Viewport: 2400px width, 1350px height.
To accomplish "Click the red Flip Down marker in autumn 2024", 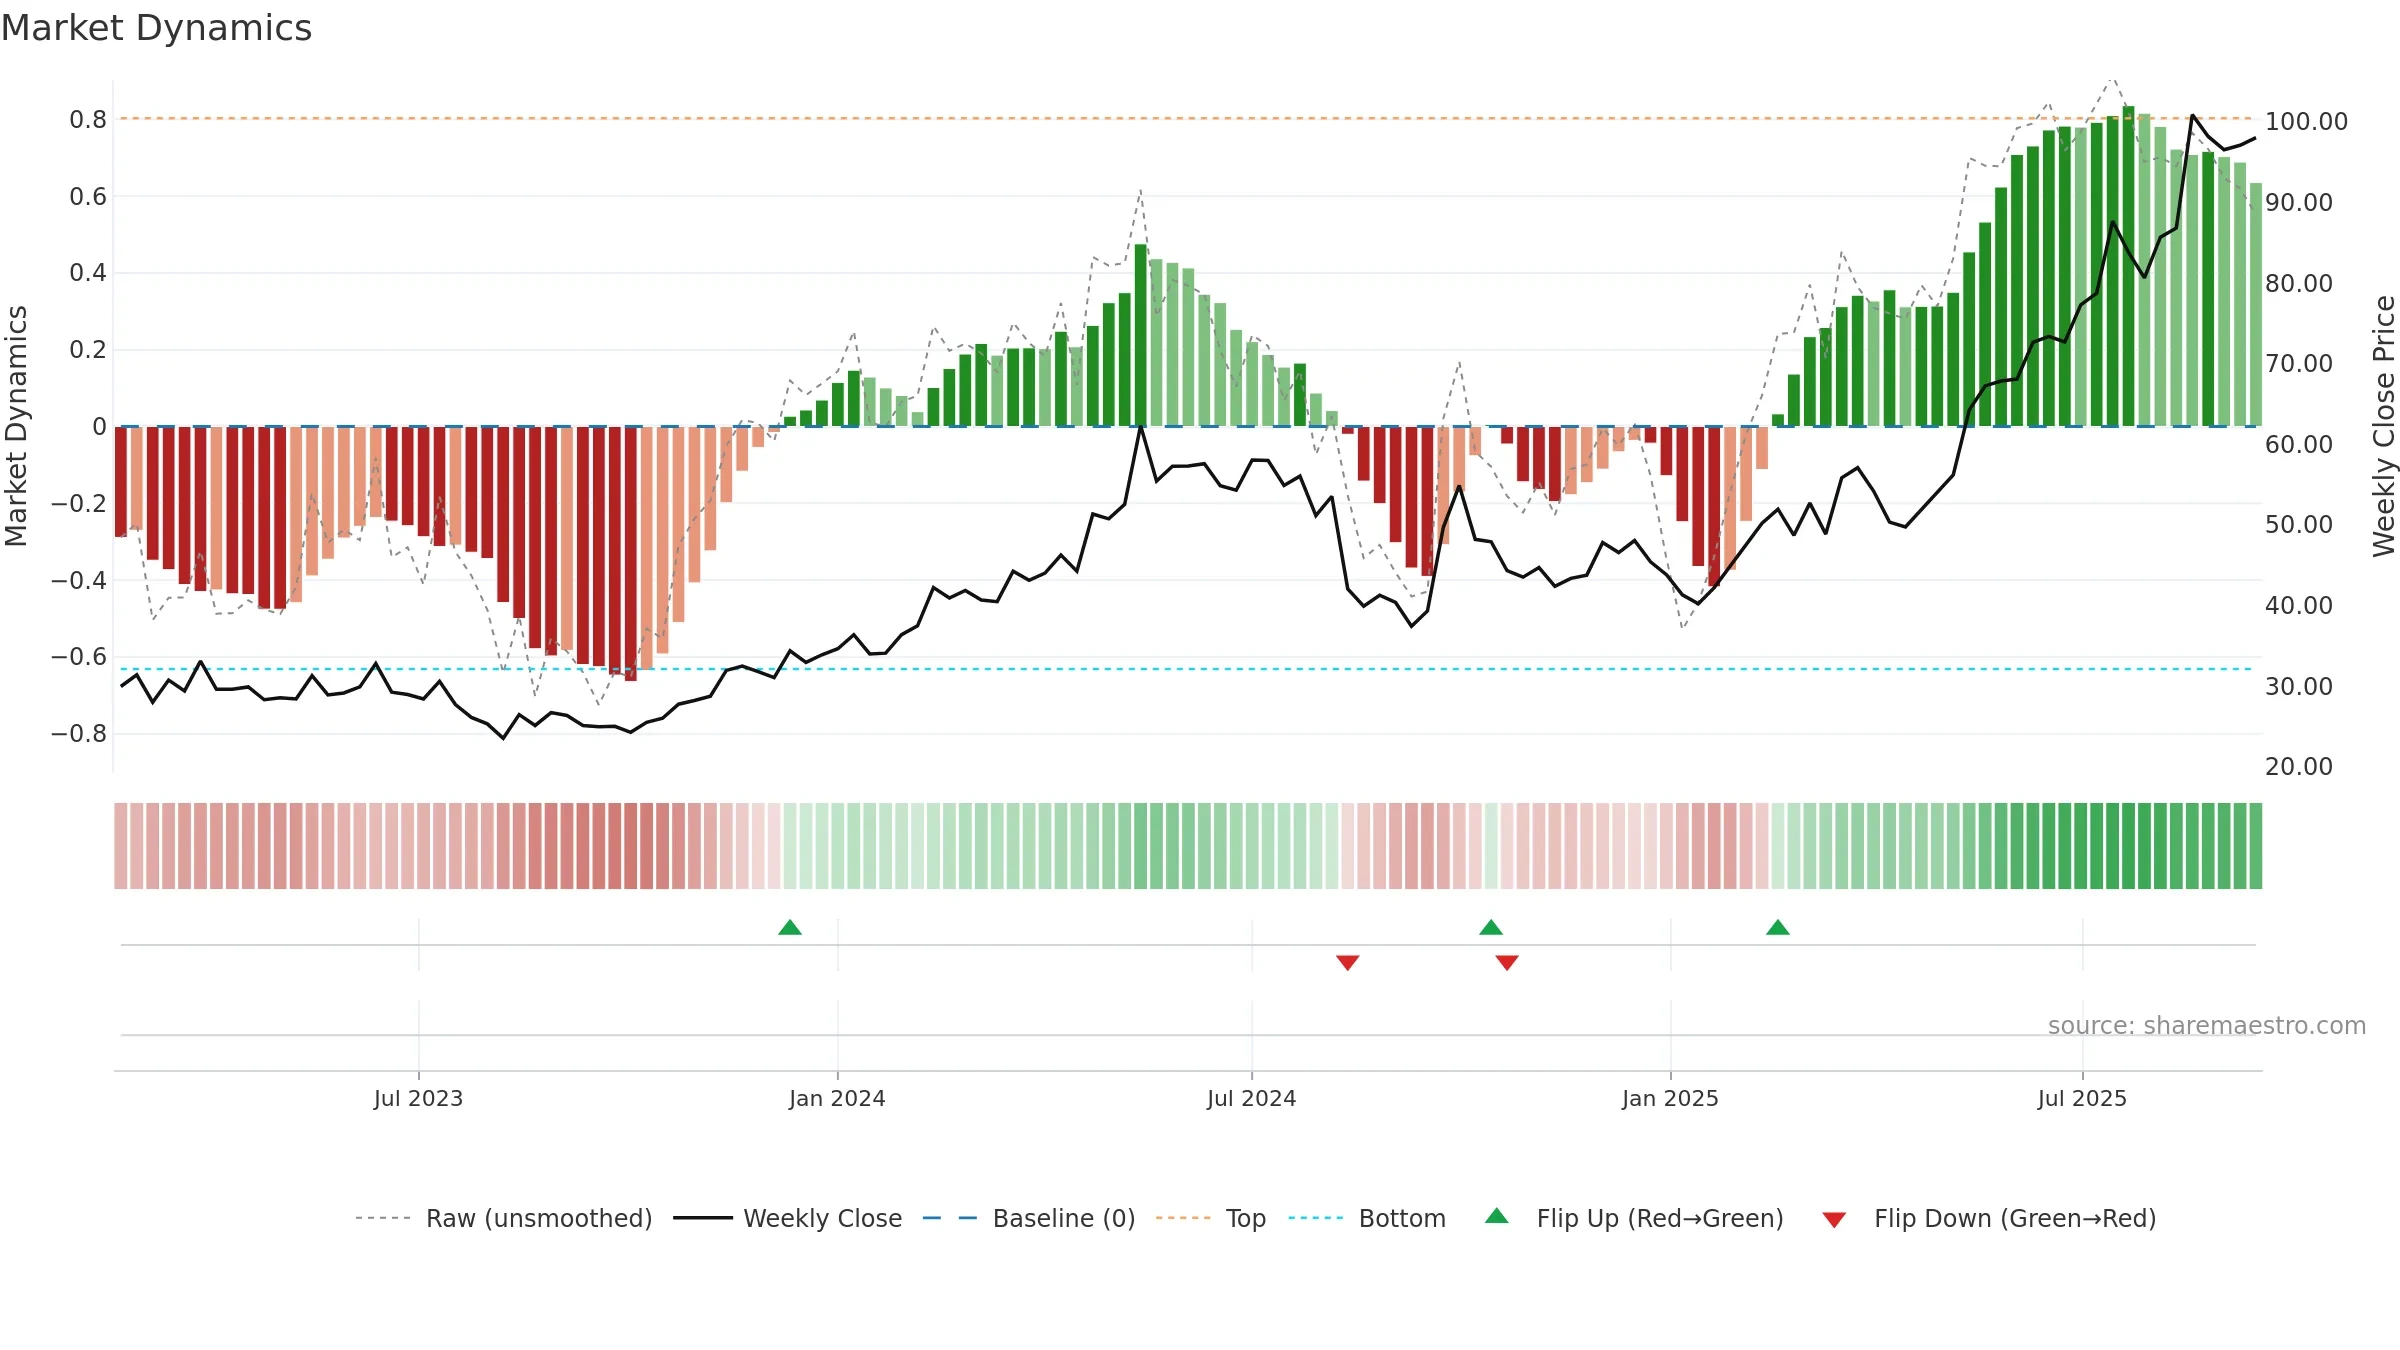I will tap(1507, 962).
